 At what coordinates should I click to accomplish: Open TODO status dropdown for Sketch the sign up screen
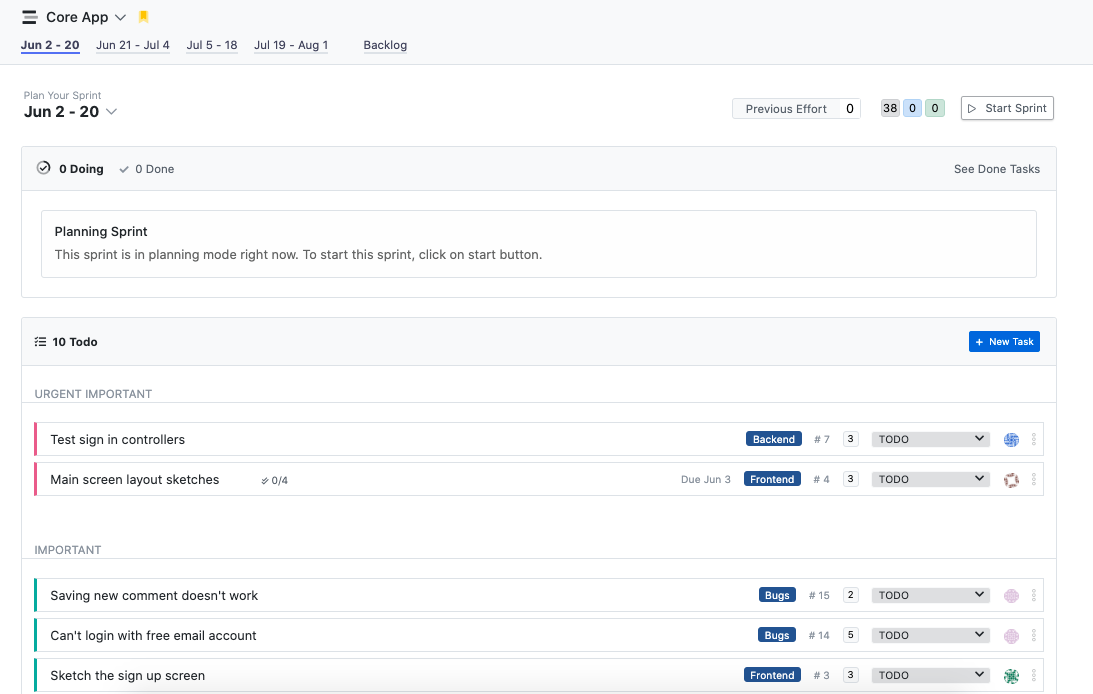(x=931, y=674)
